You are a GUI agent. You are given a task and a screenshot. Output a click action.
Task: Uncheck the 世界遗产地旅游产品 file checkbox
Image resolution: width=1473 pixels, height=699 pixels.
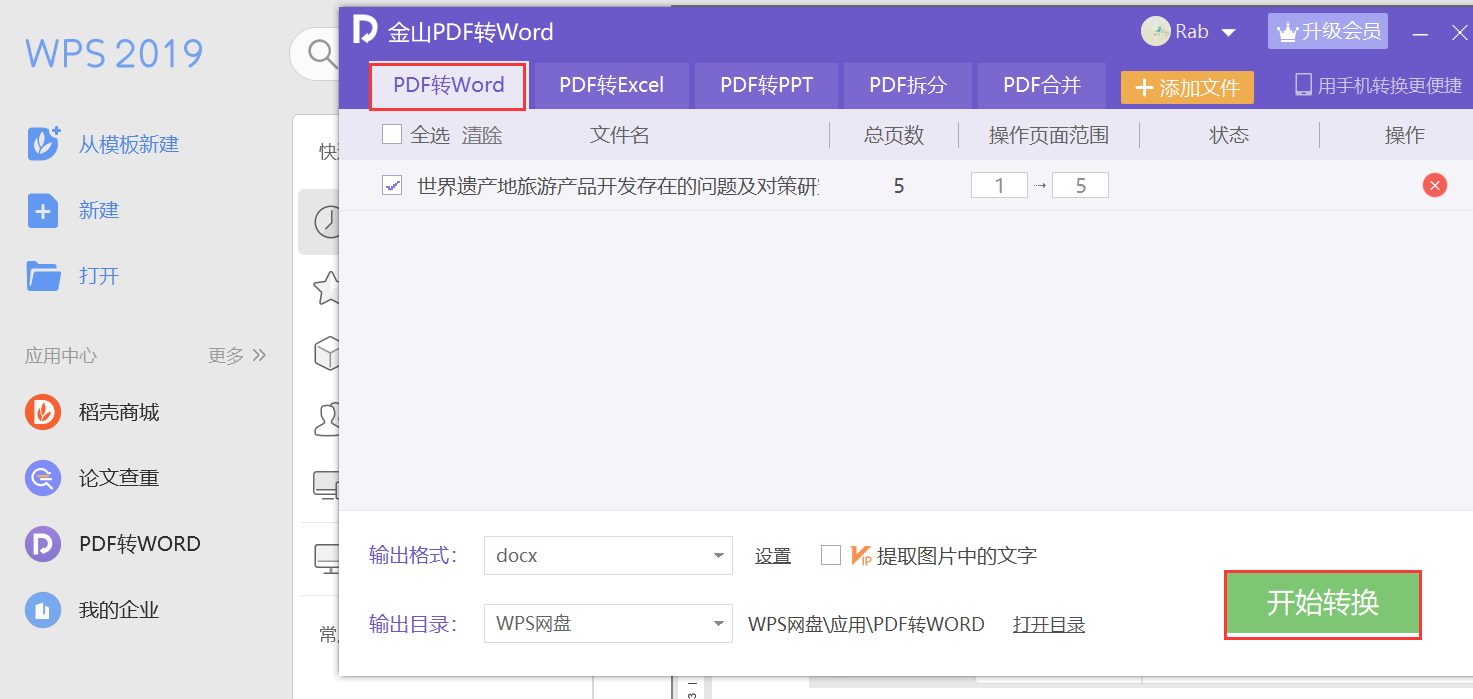392,185
